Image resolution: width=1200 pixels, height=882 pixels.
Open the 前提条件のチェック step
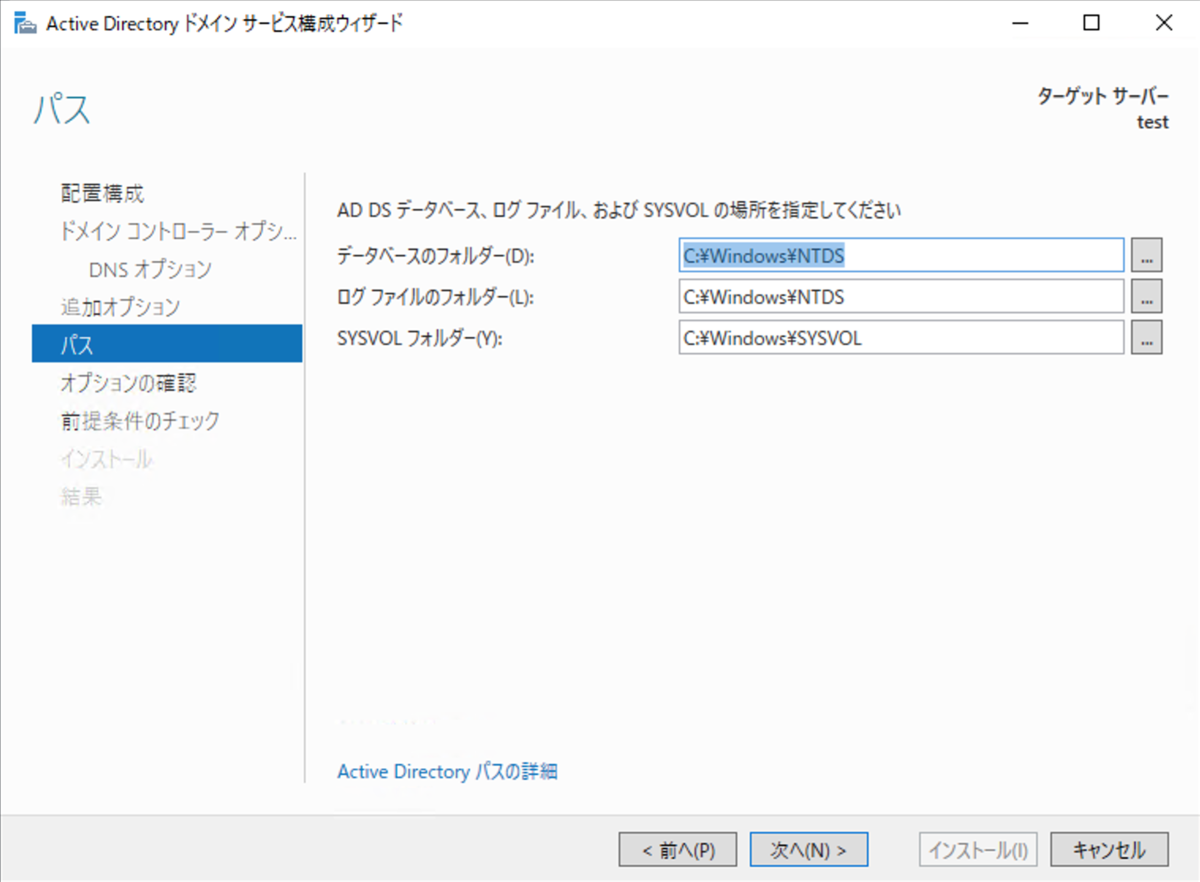(140, 421)
